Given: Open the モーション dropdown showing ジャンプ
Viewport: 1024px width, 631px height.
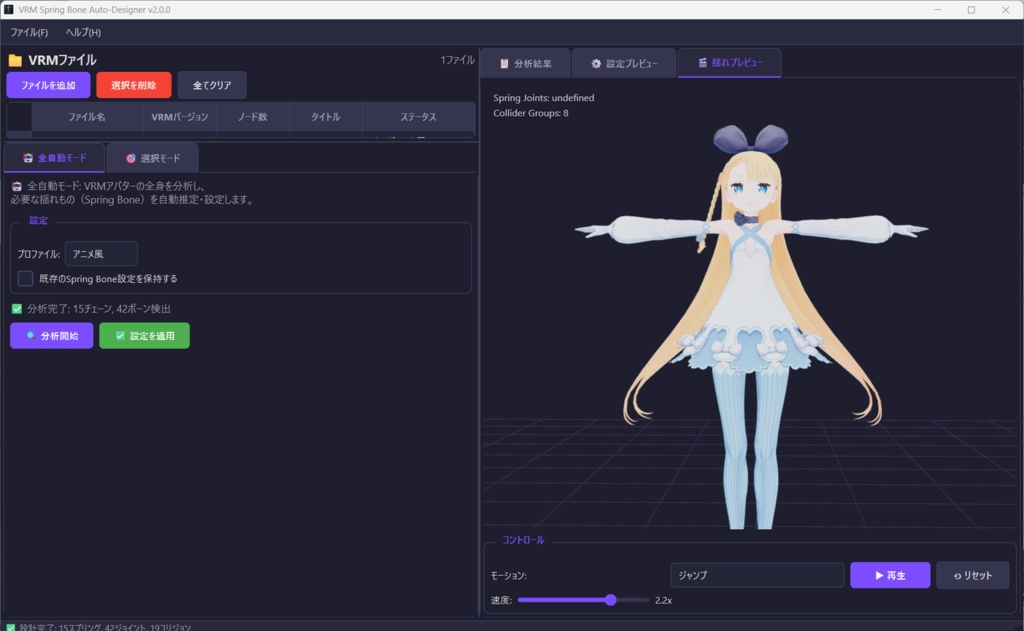Looking at the screenshot, I should coord(755,575).
